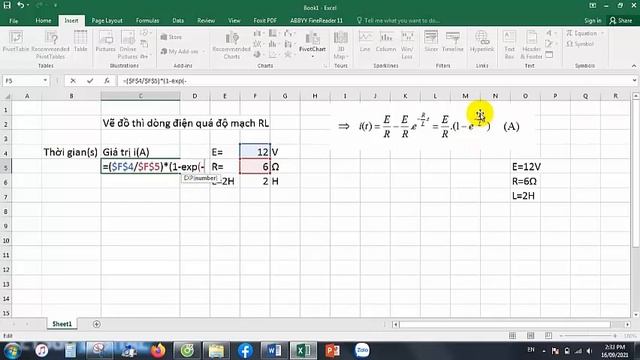This screenshot has width=640, height=360.
Task: Add a new sheet with plus button
Action: pos(96,324)
